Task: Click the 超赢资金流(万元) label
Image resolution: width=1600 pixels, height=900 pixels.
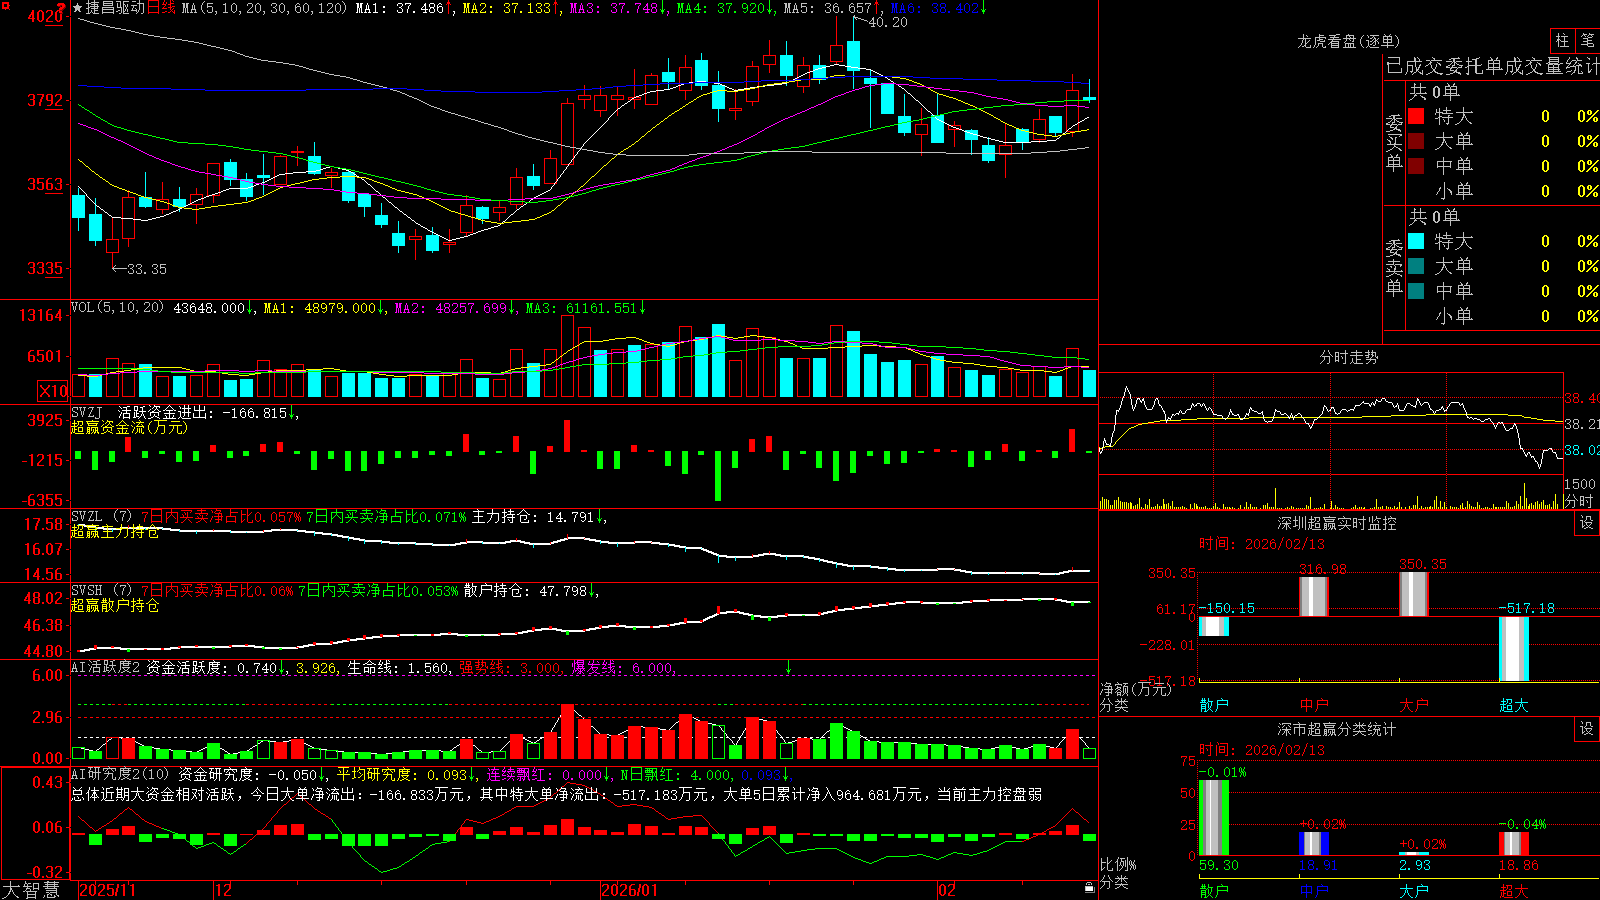Action: click(129, 427)
